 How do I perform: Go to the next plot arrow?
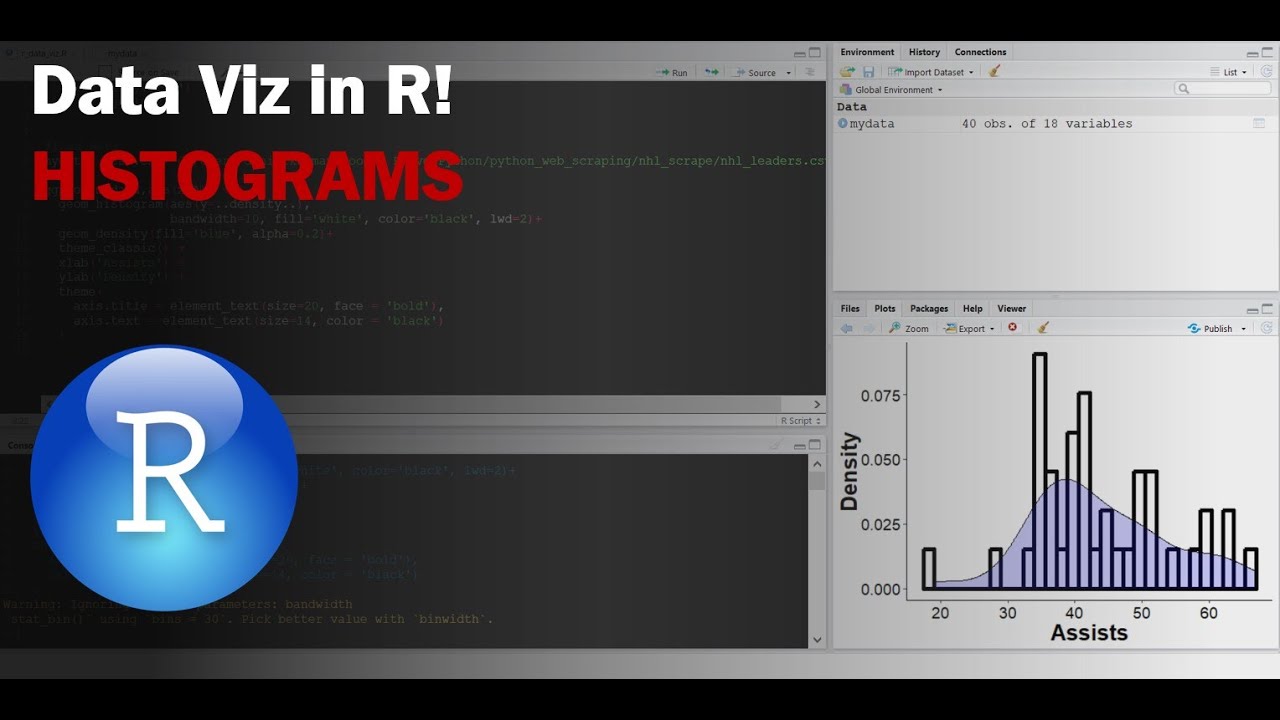tap(868, 328)
